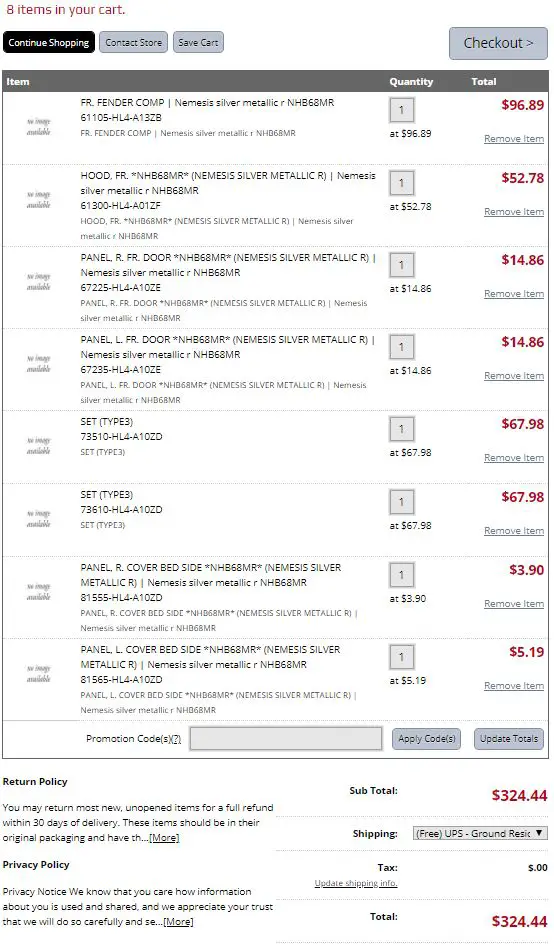Open the Shipping method dropdown
Image resolution: width=554 pixels, height=947 pixels.
pyautogui.click(x=480, y=833)
